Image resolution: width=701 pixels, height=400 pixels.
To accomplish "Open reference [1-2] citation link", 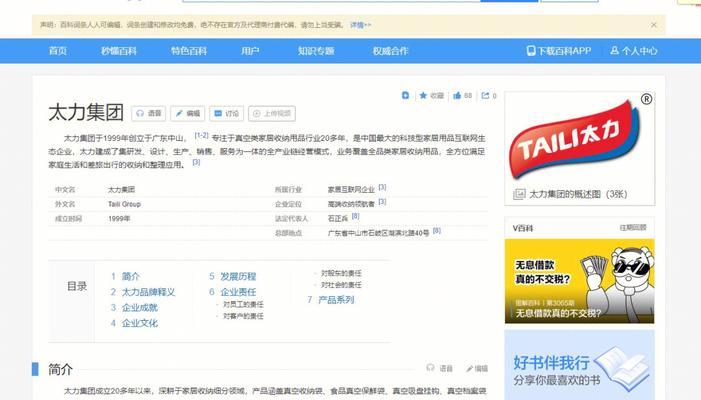I will [201, 135].
